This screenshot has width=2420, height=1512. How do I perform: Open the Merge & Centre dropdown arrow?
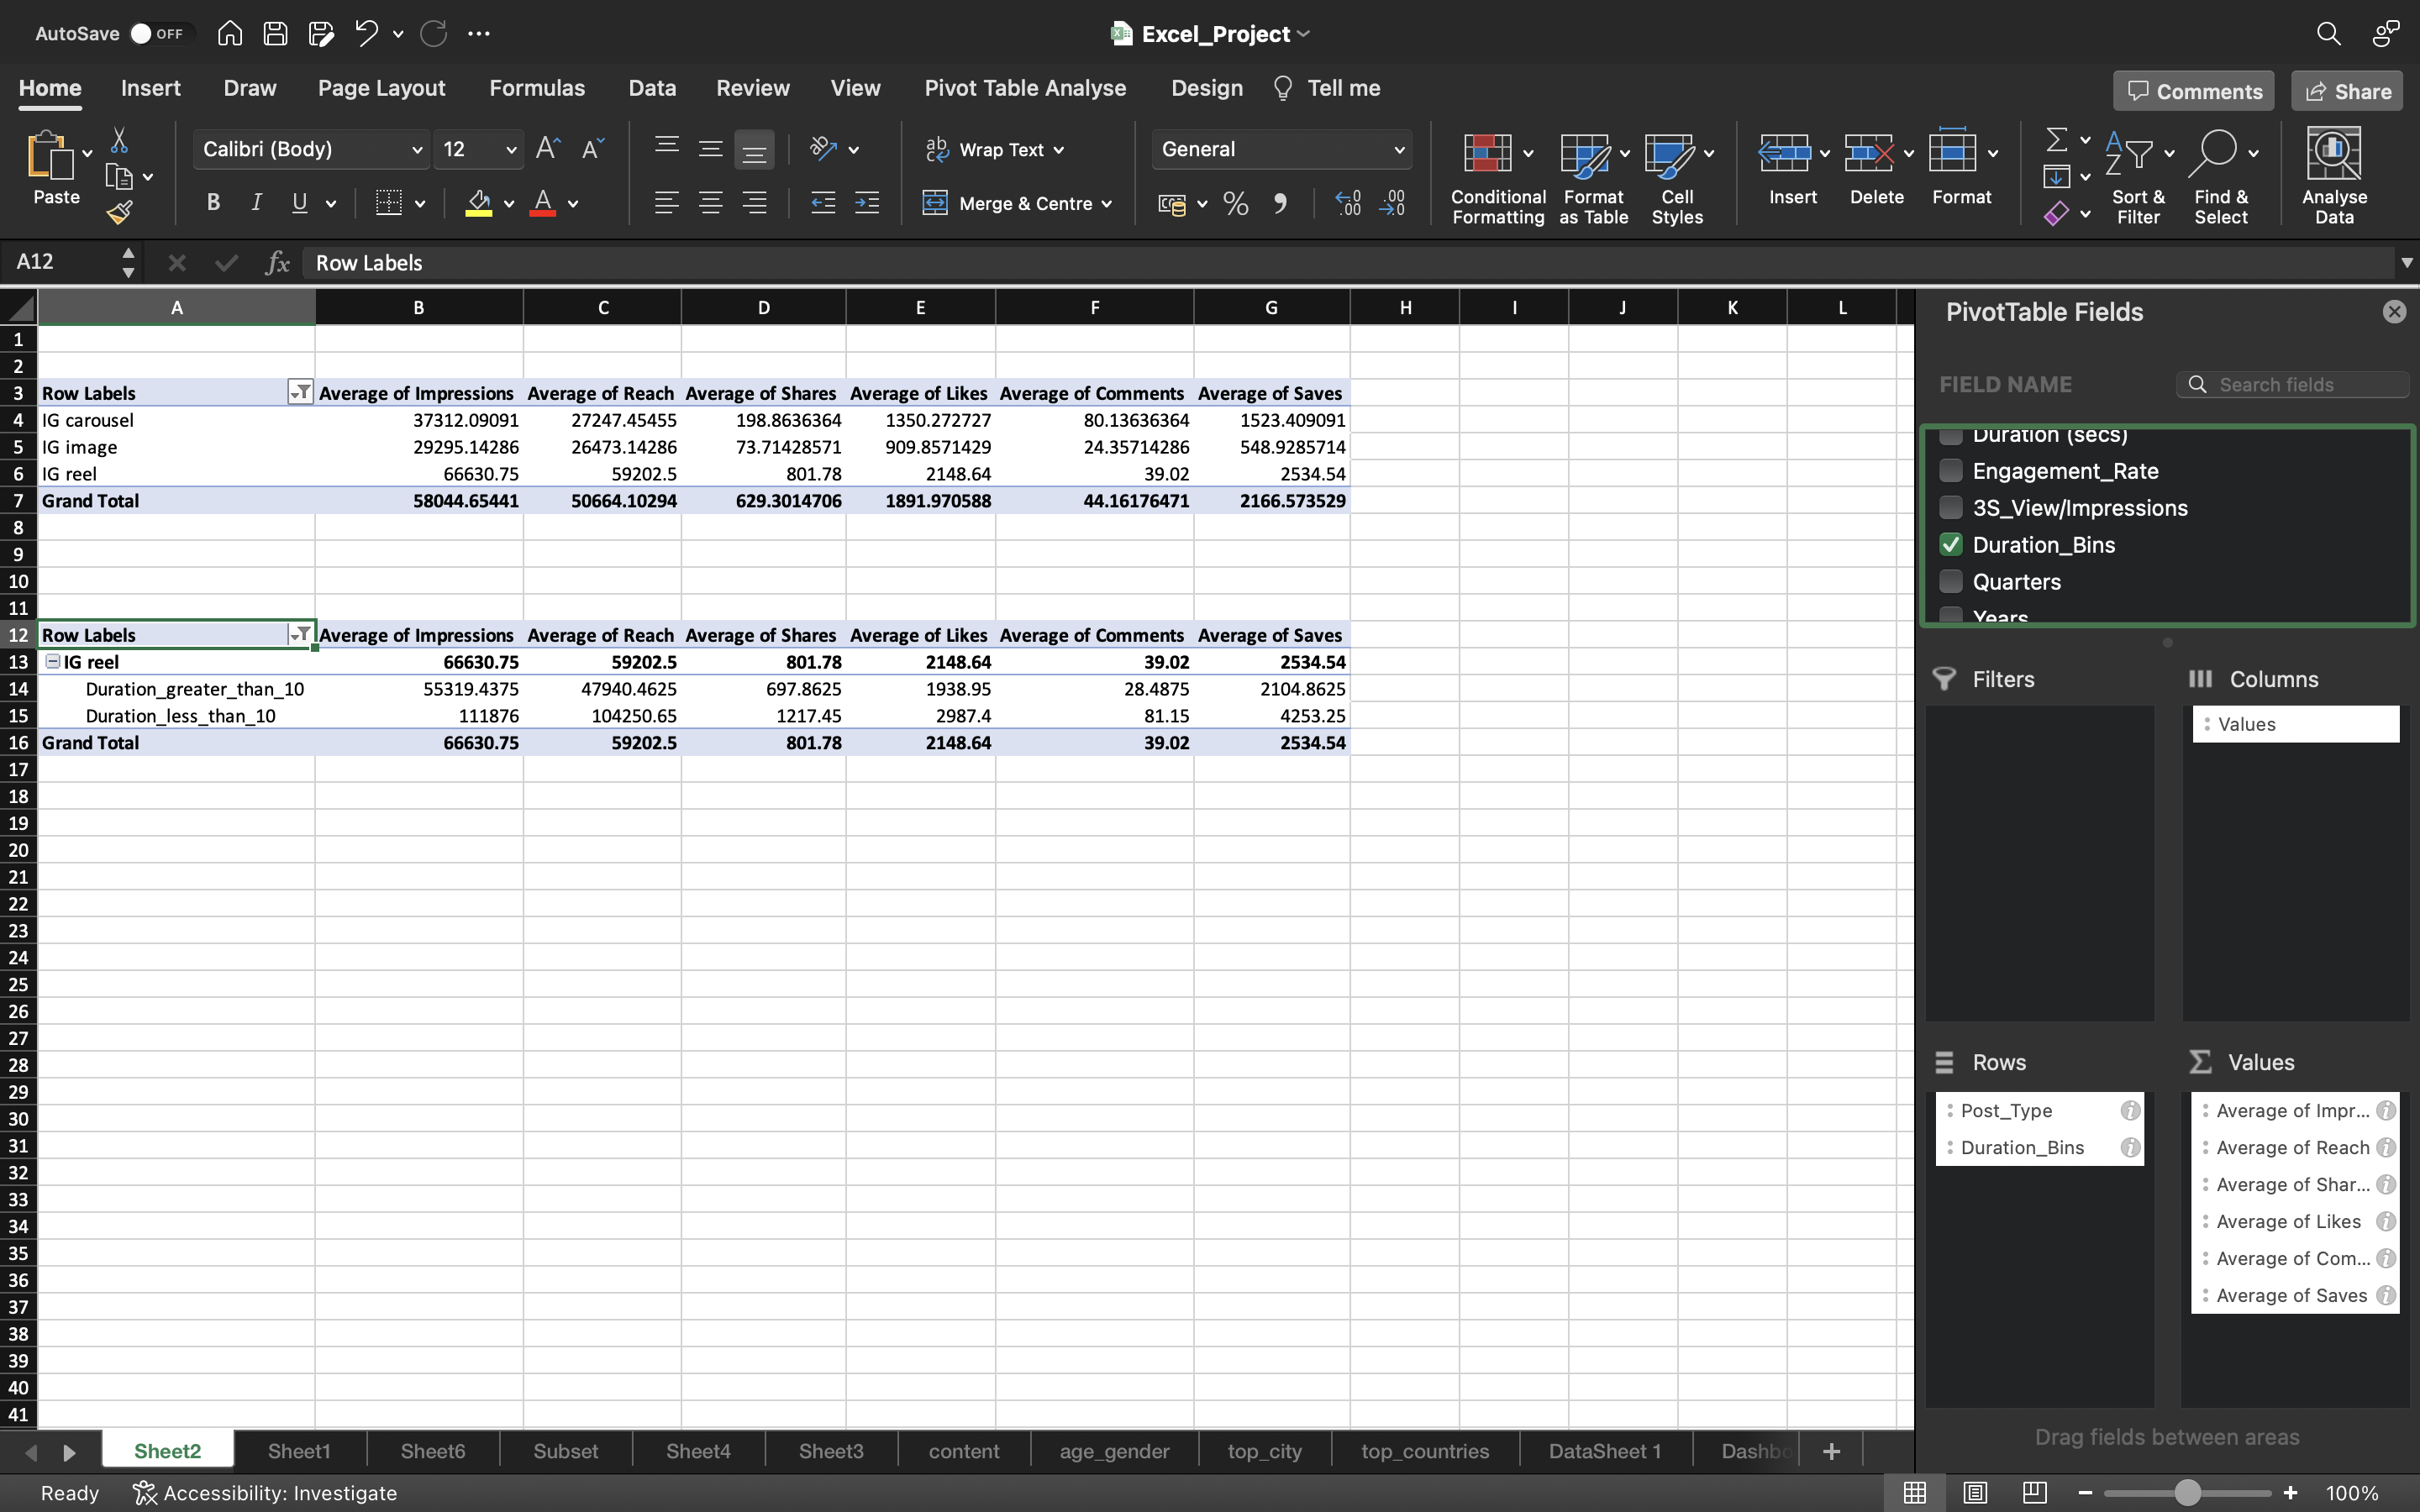[1106, 204]
